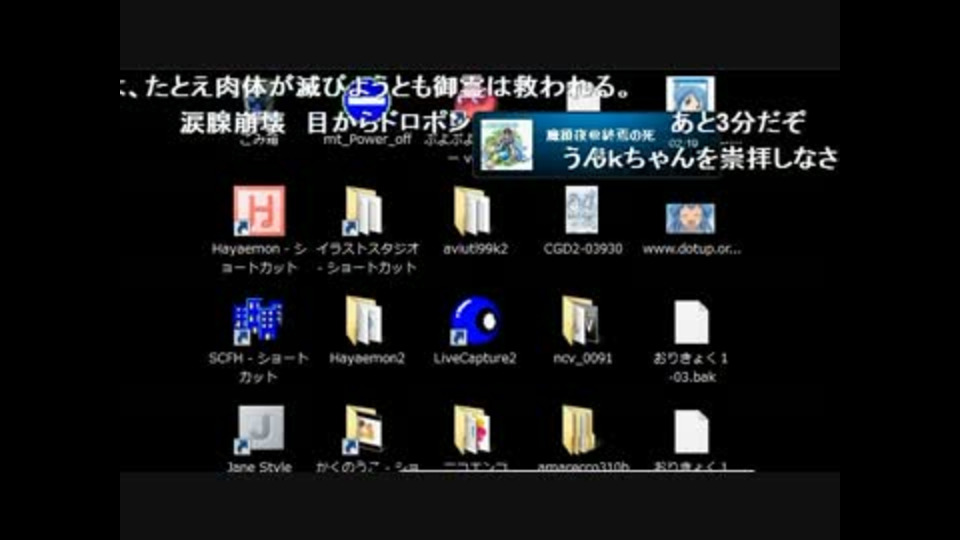Viewport: 960px width, 540px height.
Task: Launch LiveCapture2 shortcut
Action: (474, 321)
